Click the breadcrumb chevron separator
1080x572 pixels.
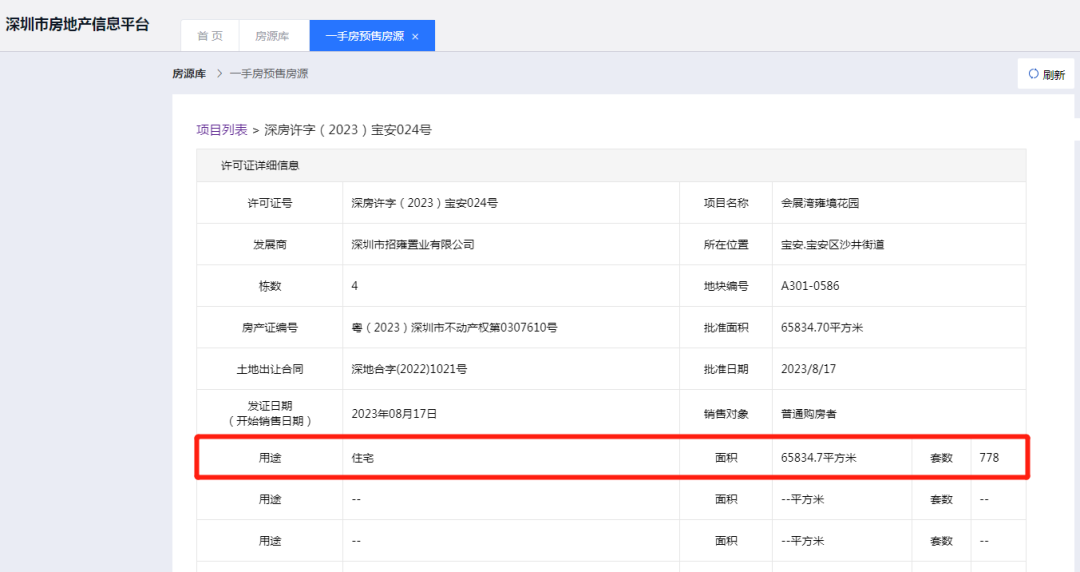click(219, 74)
